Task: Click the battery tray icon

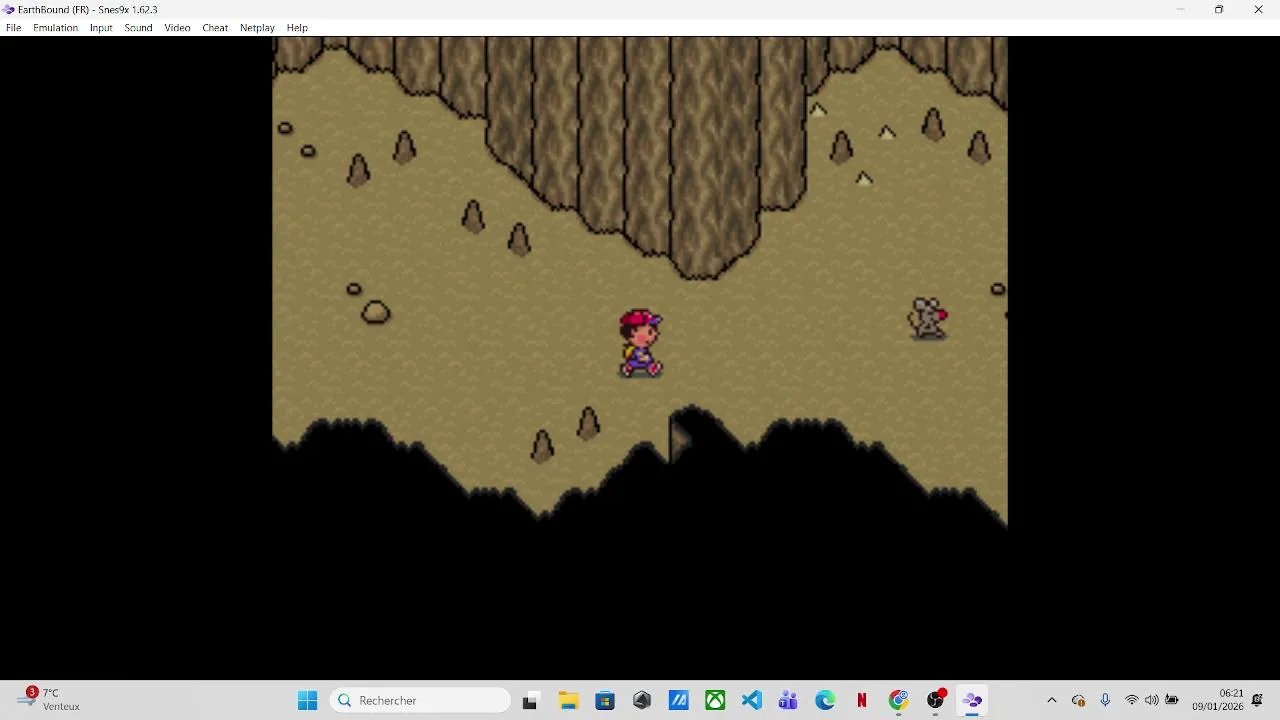Action: pyautogui.click(x=1172, y=701)
